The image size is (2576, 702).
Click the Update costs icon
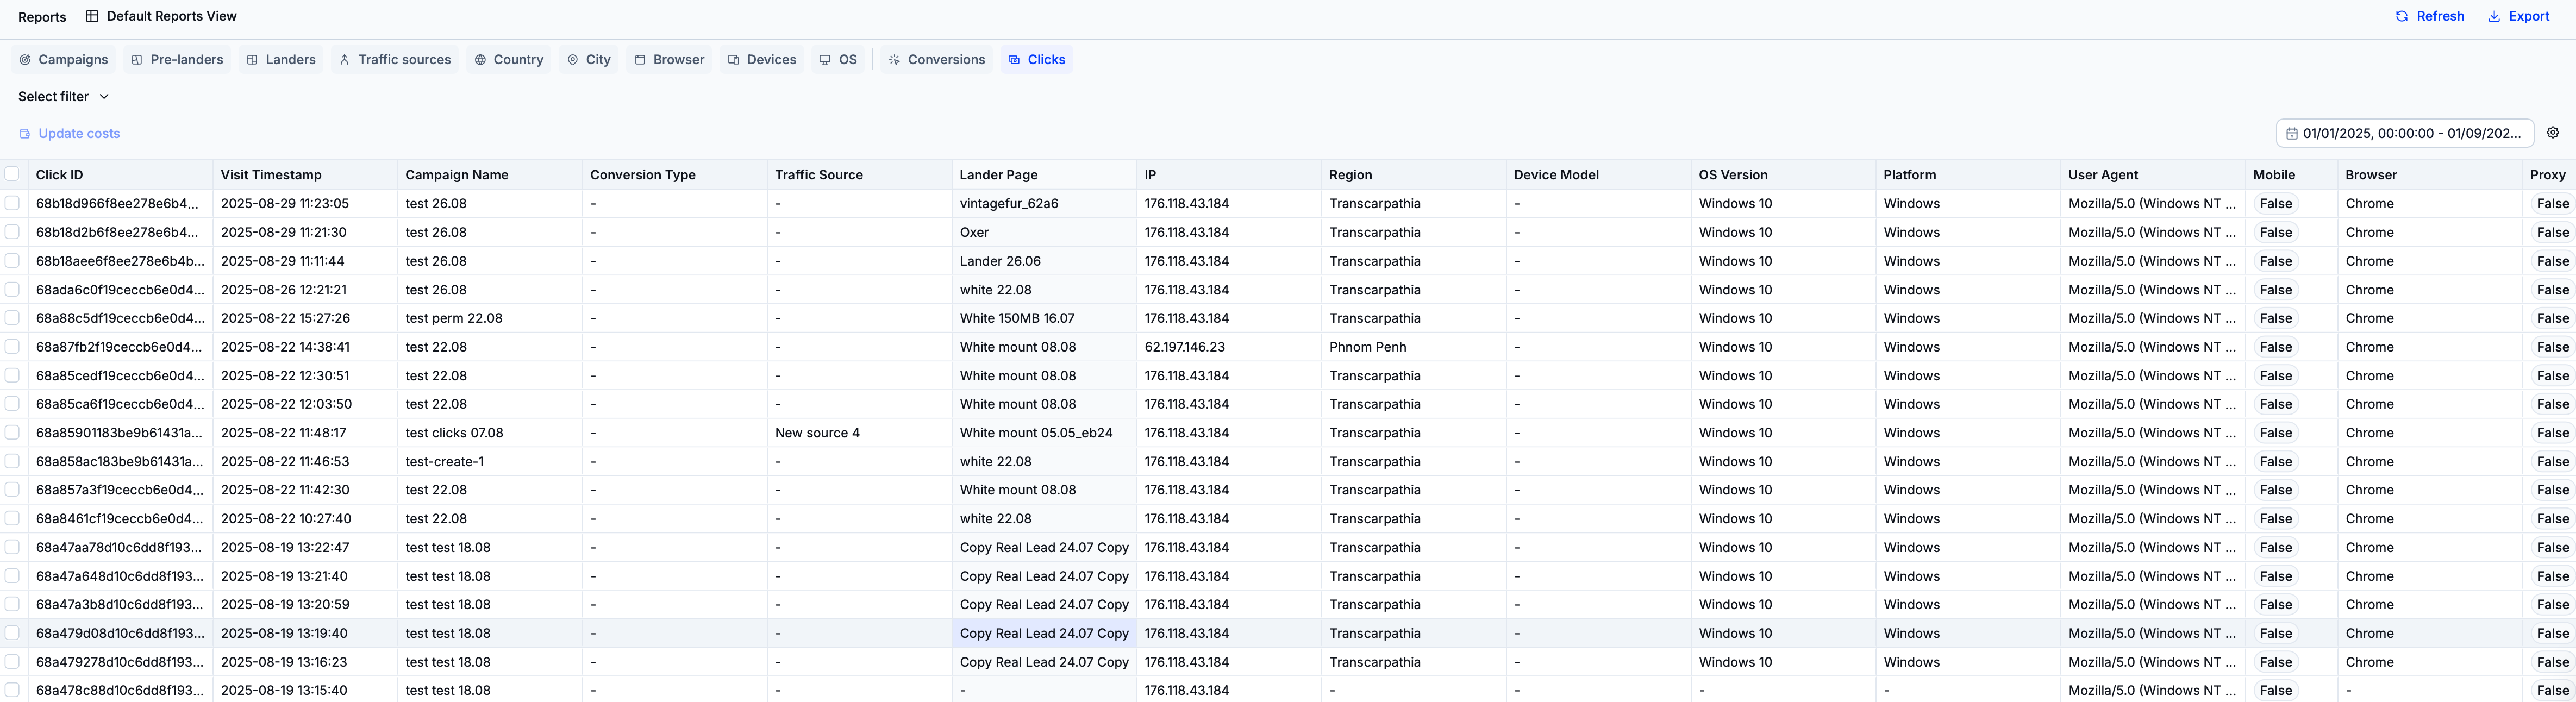tap(25, 134)
